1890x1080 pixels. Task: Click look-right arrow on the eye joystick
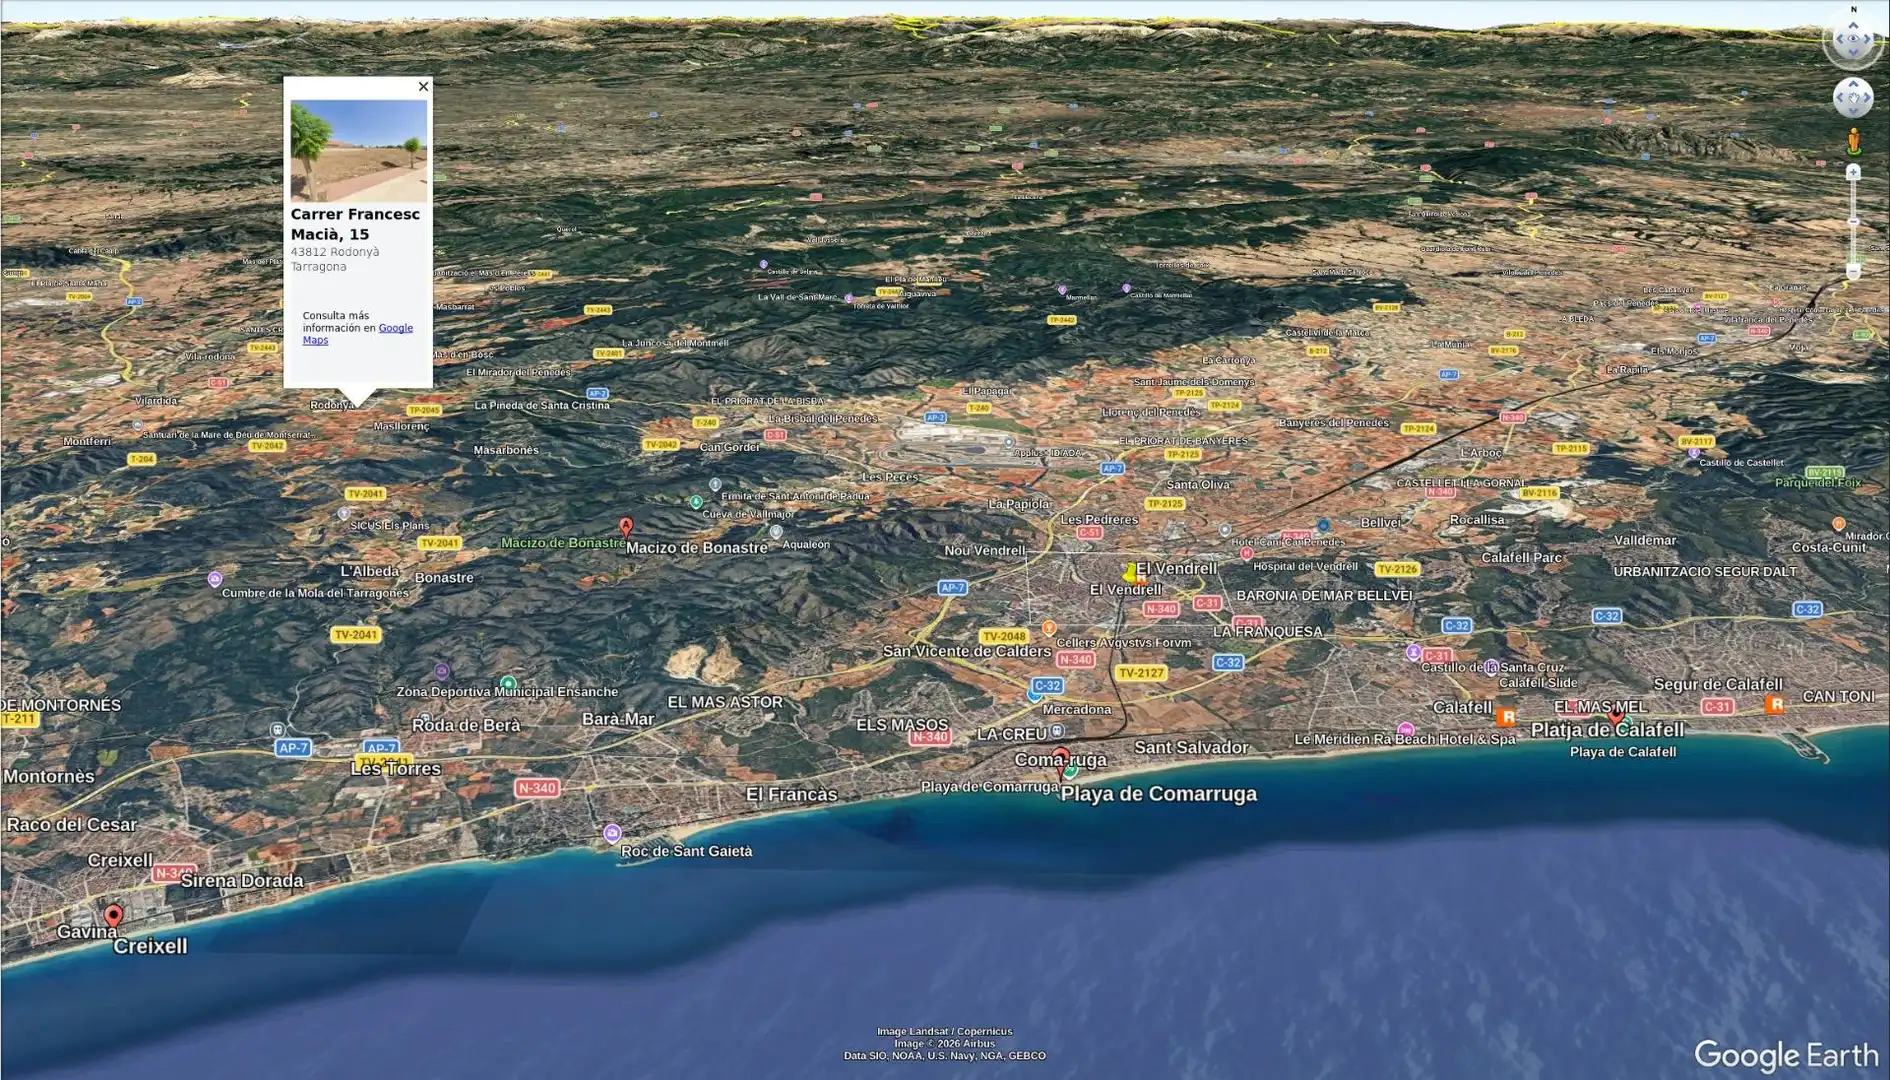pos(1869,40)
